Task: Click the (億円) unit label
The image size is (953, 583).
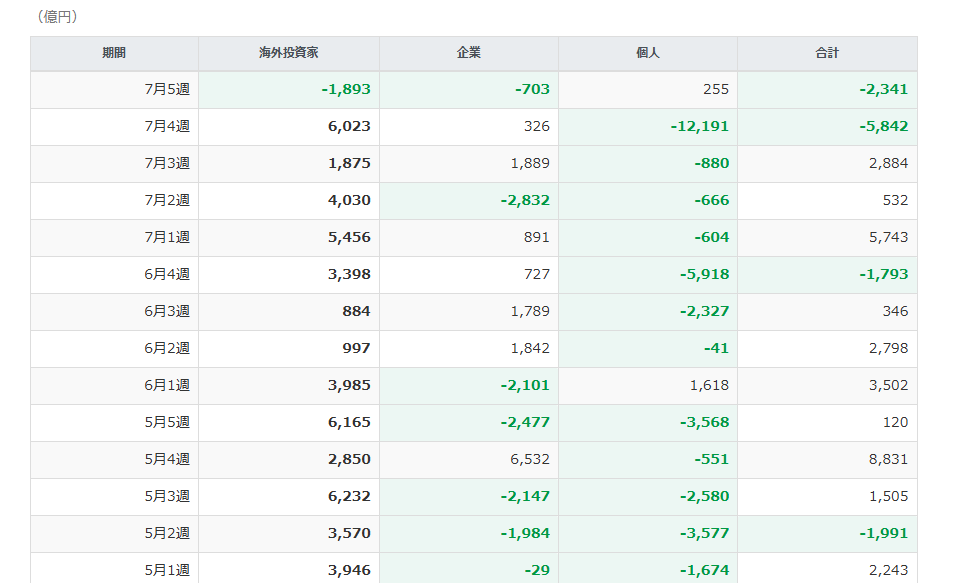Action: click(x=58, y=17)
